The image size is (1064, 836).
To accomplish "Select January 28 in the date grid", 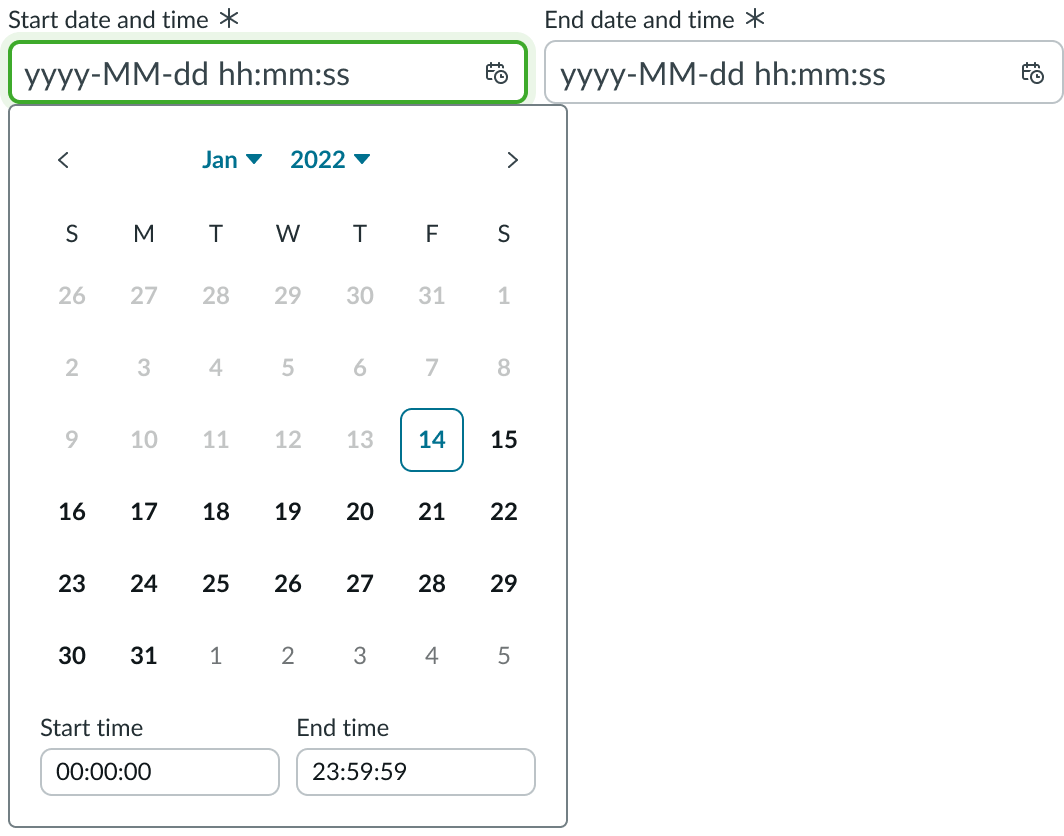I will coord(431,583).
